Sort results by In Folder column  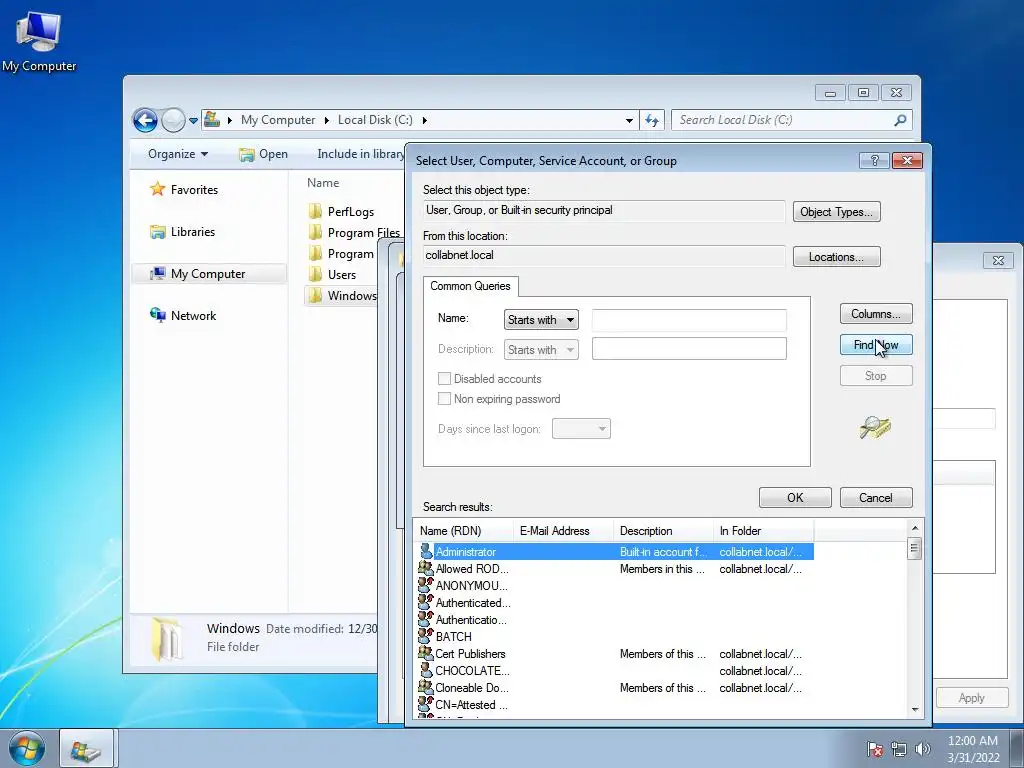coord(763,531)
